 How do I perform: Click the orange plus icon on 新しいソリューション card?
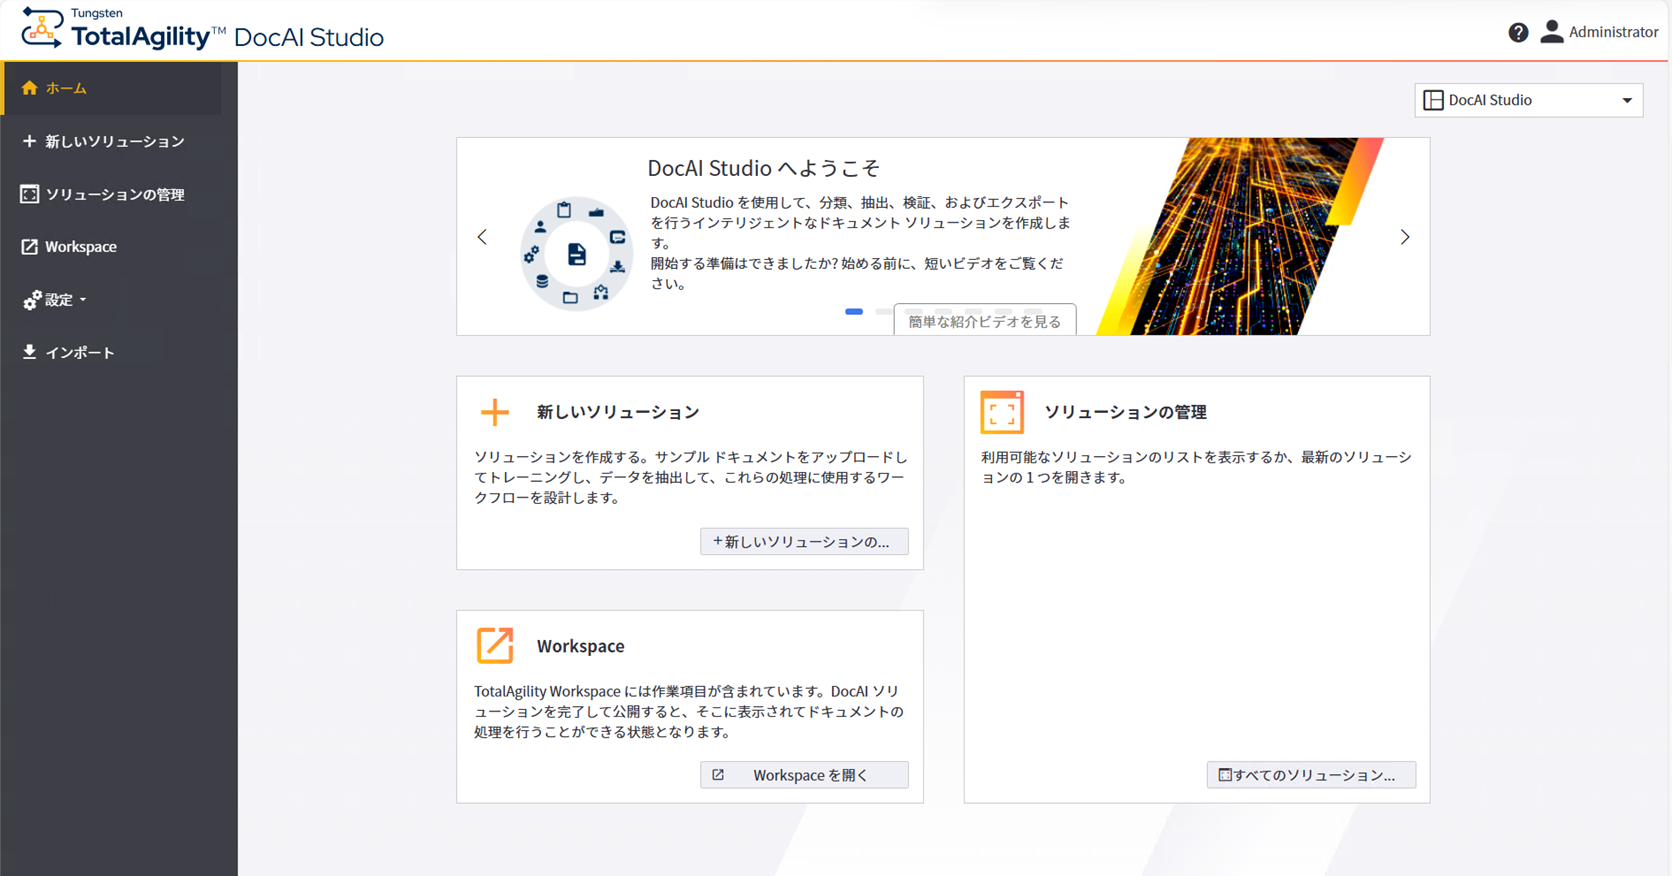pos(495,412)
